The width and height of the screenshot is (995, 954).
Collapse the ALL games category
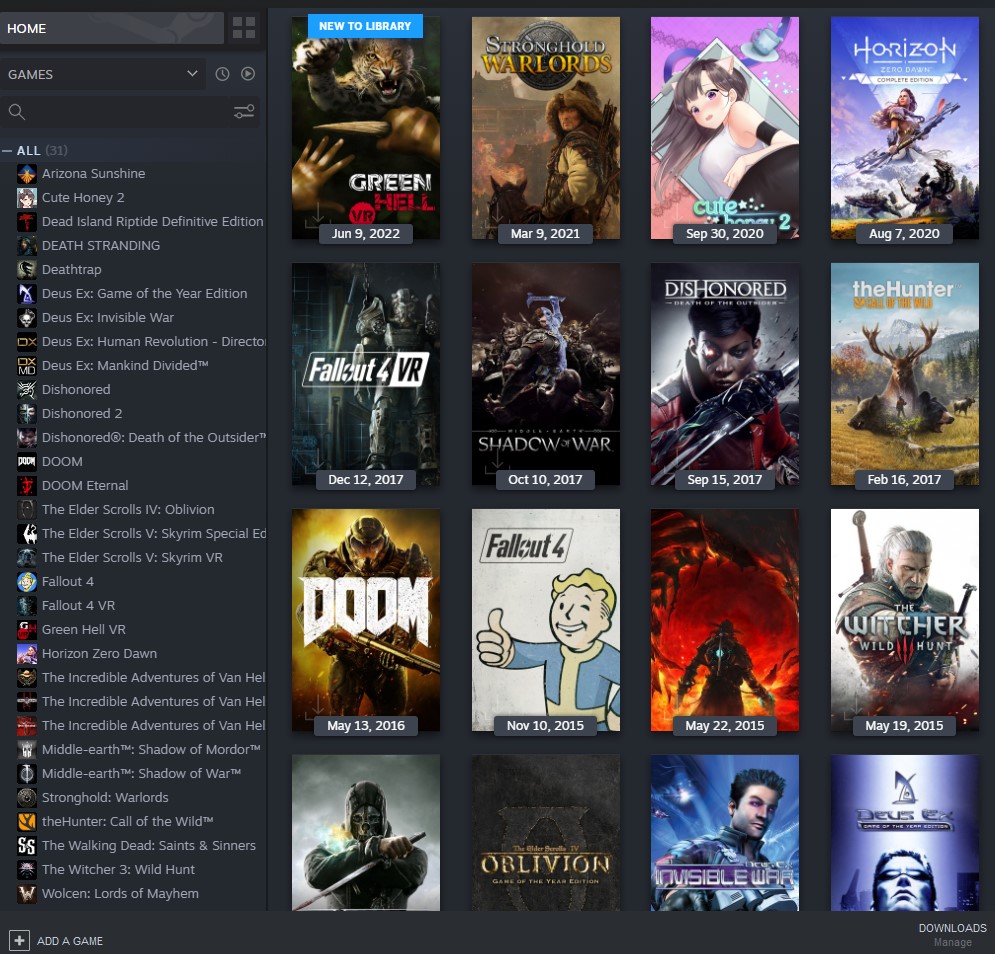tap(8, 151)
